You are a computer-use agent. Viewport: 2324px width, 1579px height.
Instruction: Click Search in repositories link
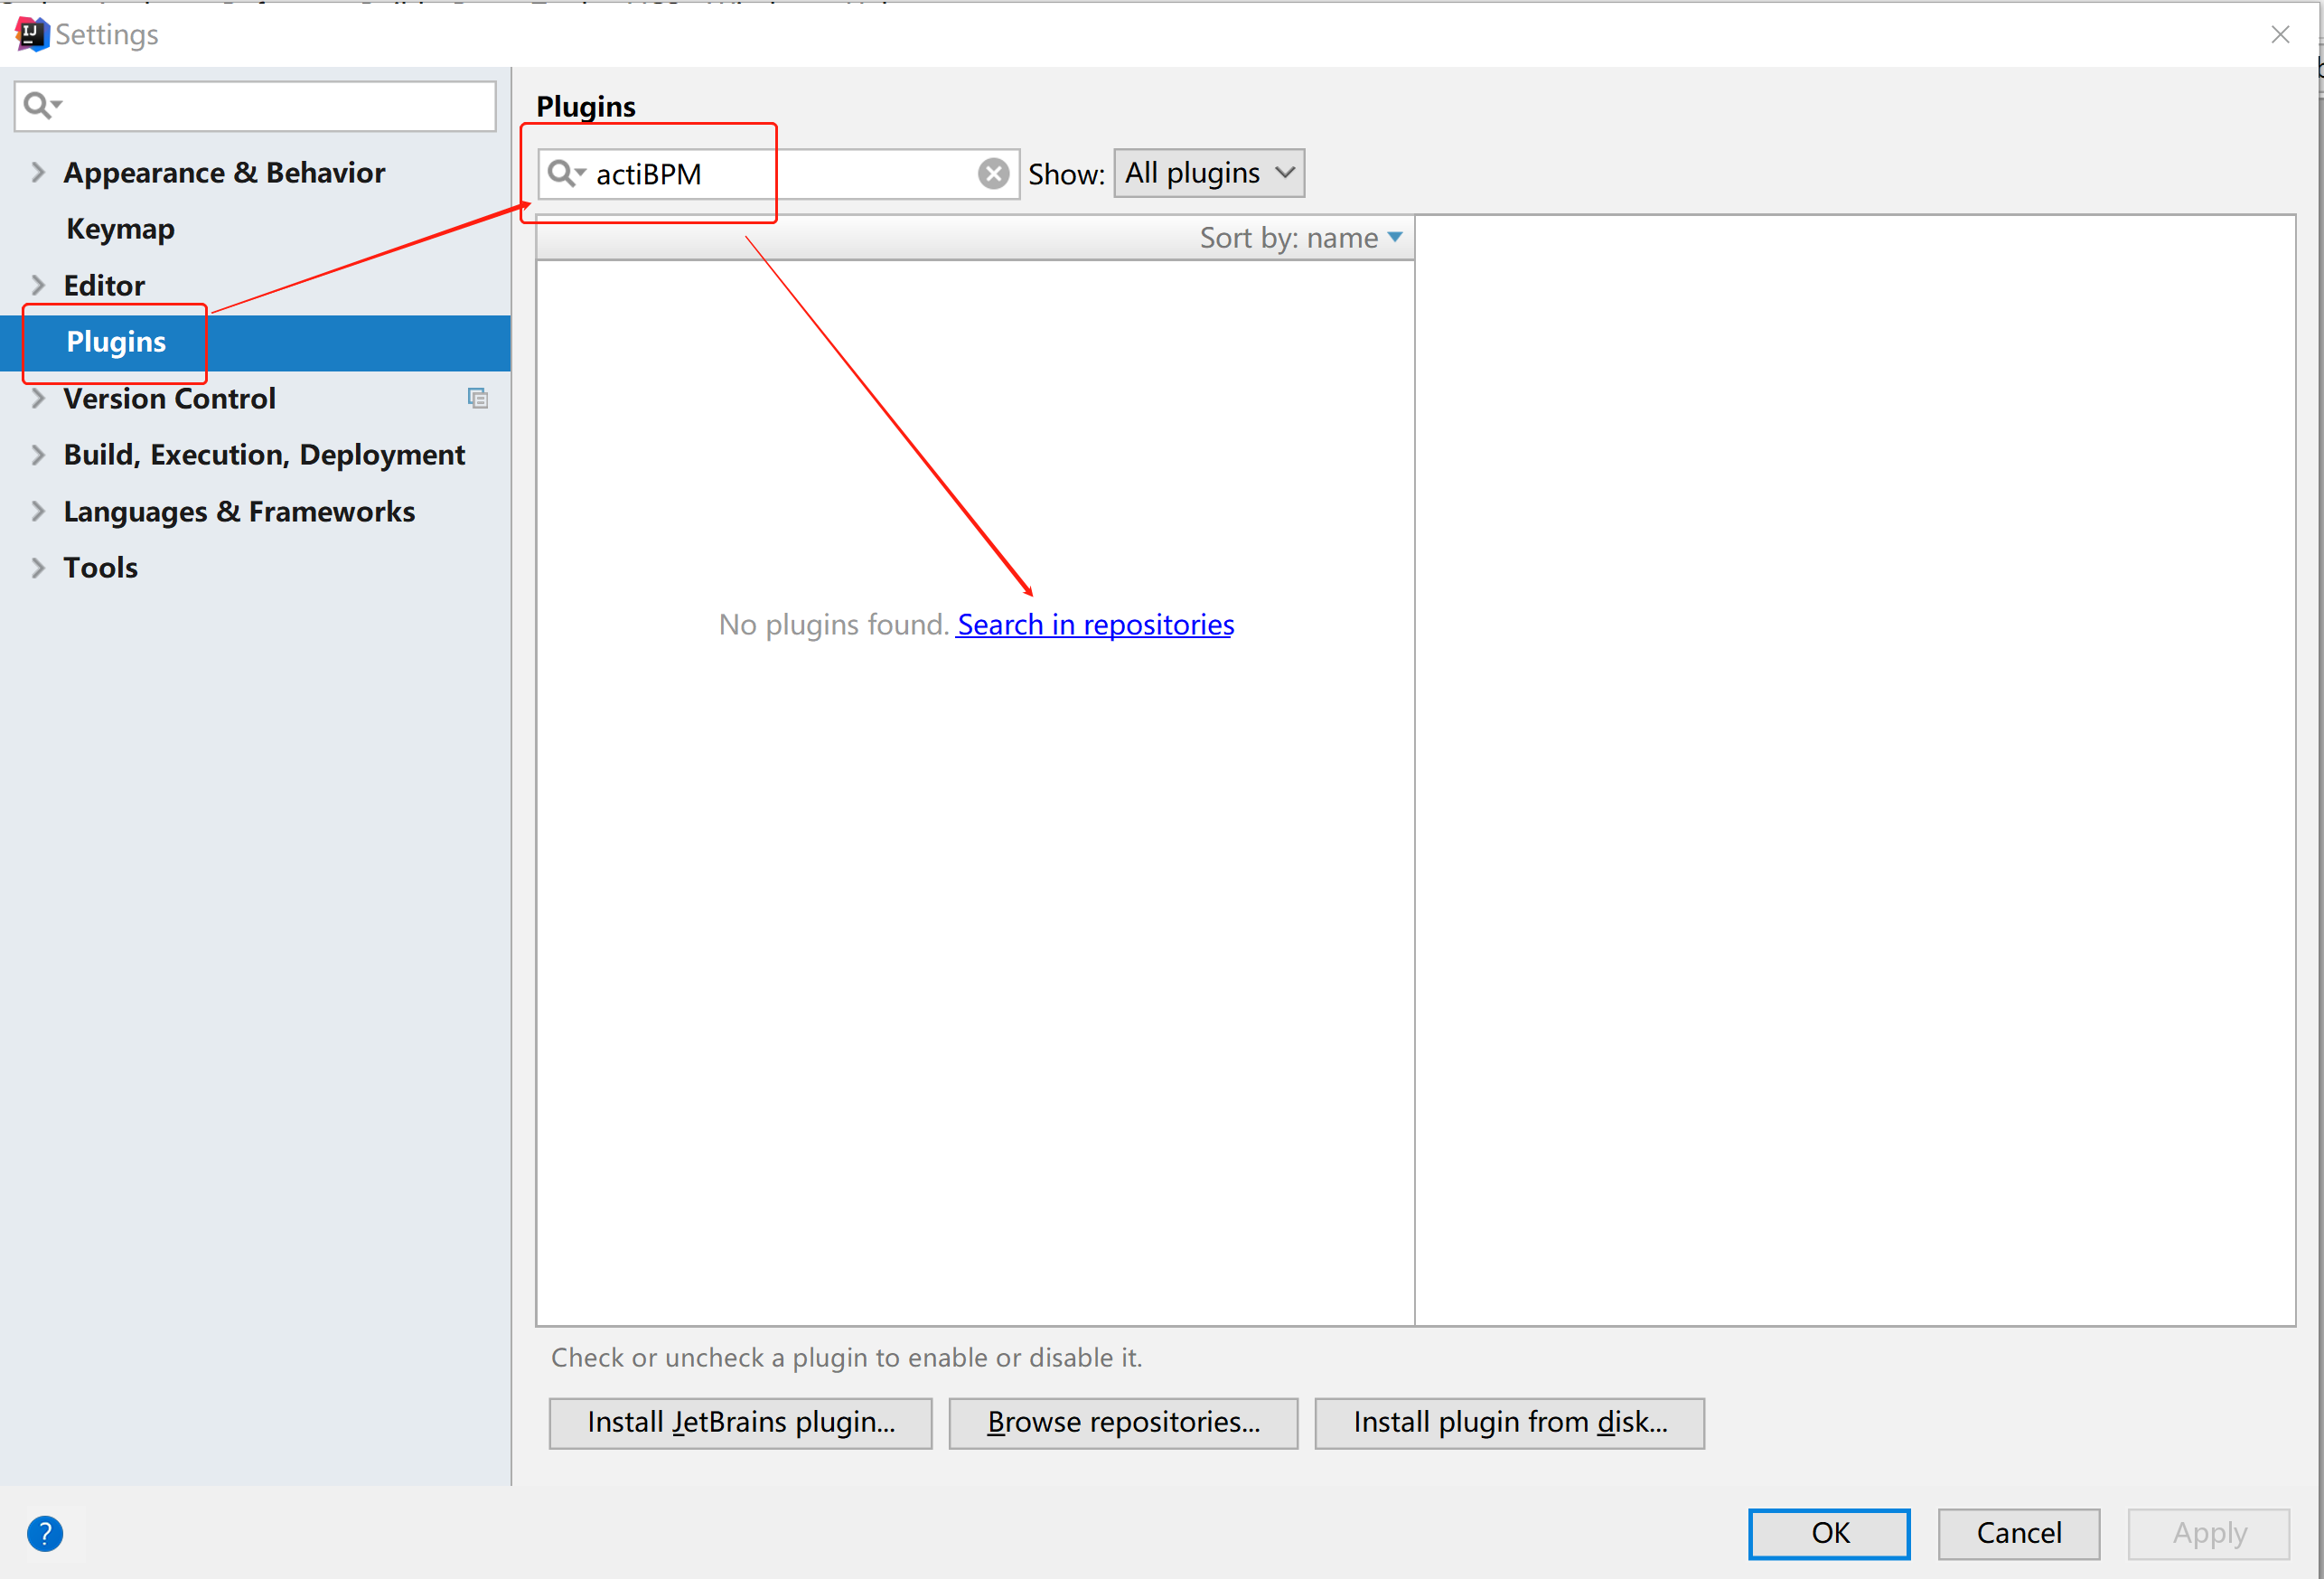tap(1098, 624)
